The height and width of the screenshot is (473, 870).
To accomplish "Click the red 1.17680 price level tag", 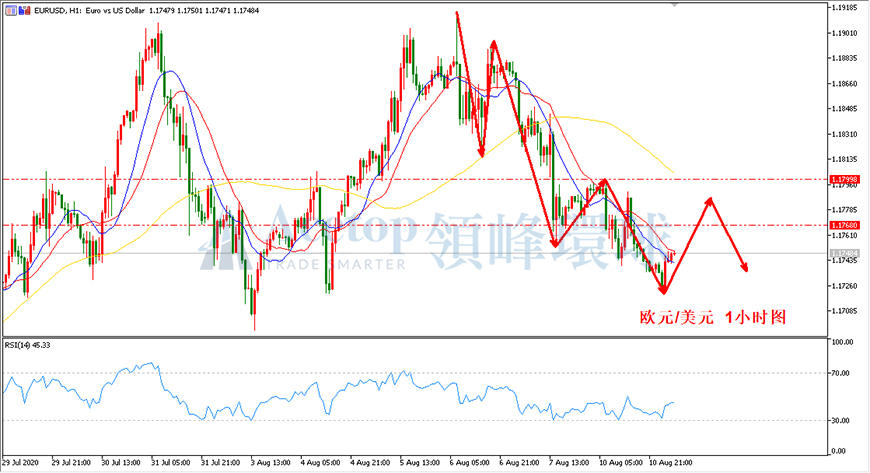I will point(844,225).
